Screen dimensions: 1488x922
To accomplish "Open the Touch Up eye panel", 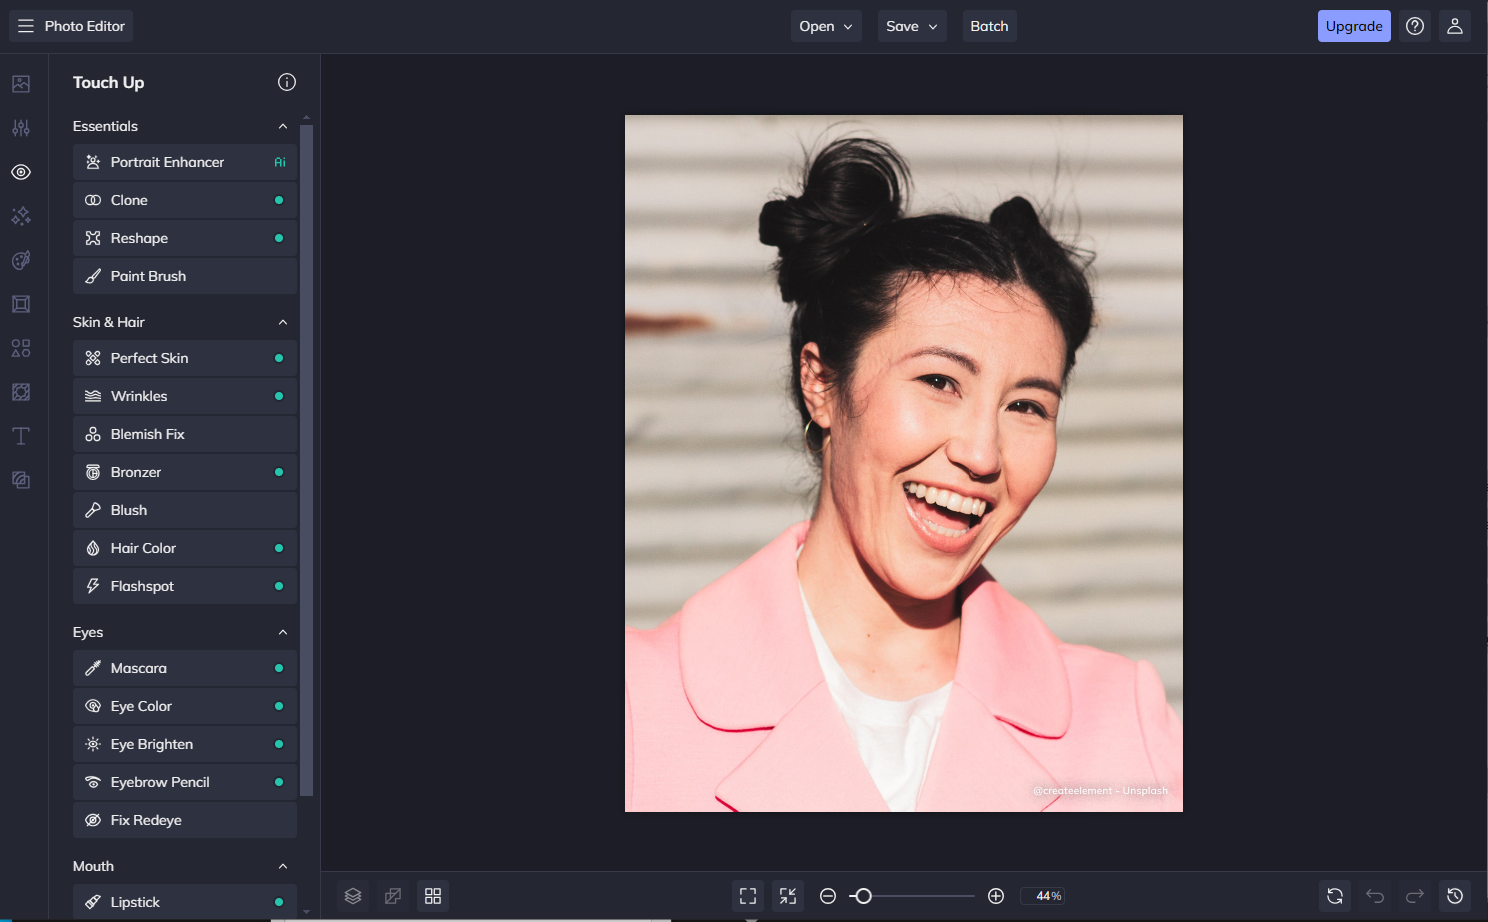I will pyautogui.click(x=21, y=172).
